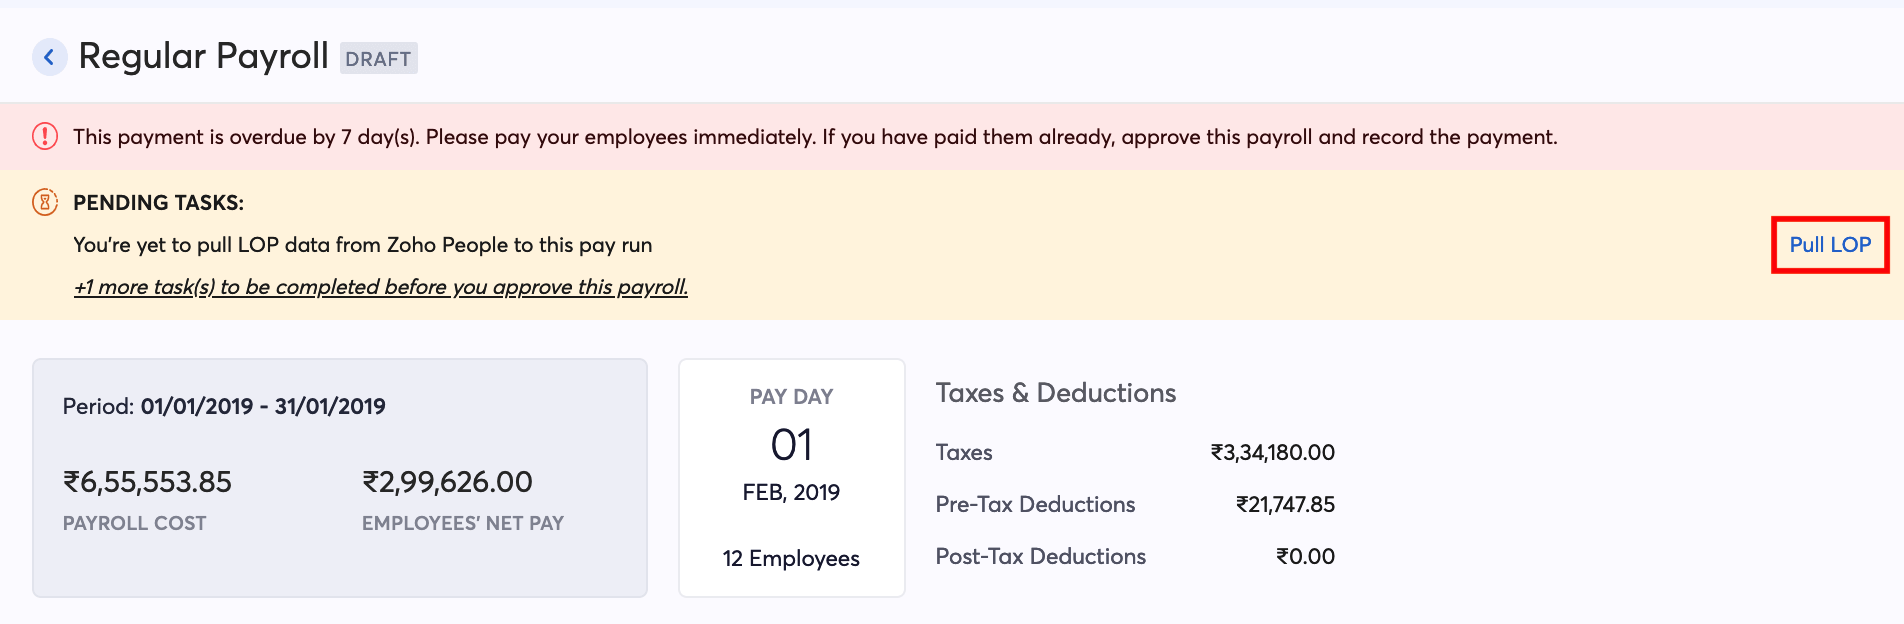
Task: Click the Taxes & Deductions heading
Action: [x=1055, y=393]
